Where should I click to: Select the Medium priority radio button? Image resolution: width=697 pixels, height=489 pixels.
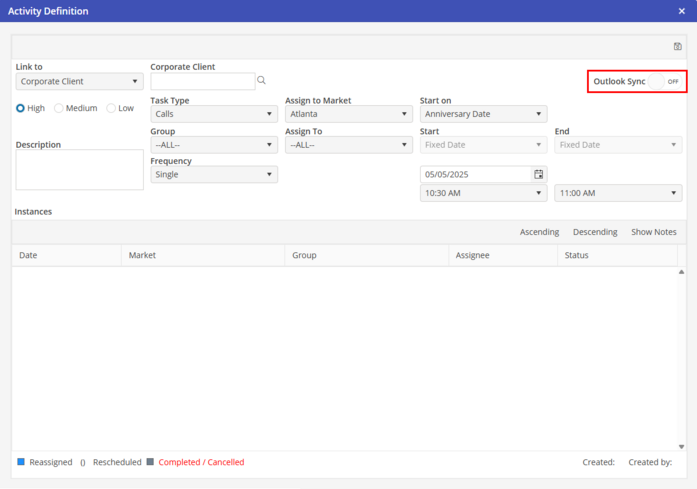pyautogui.click(x=59, y=108)
